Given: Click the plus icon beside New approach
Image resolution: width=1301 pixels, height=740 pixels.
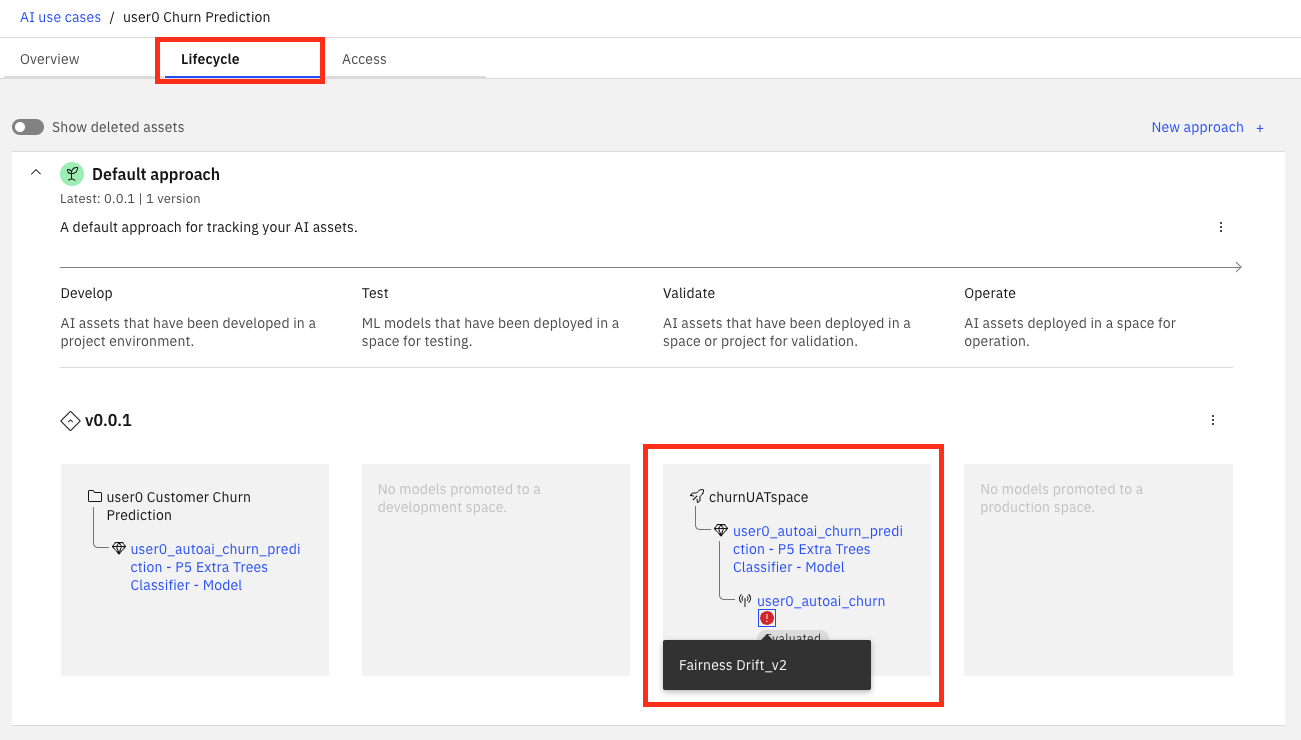Looking at the screenshot, I should pos(1260,128).
